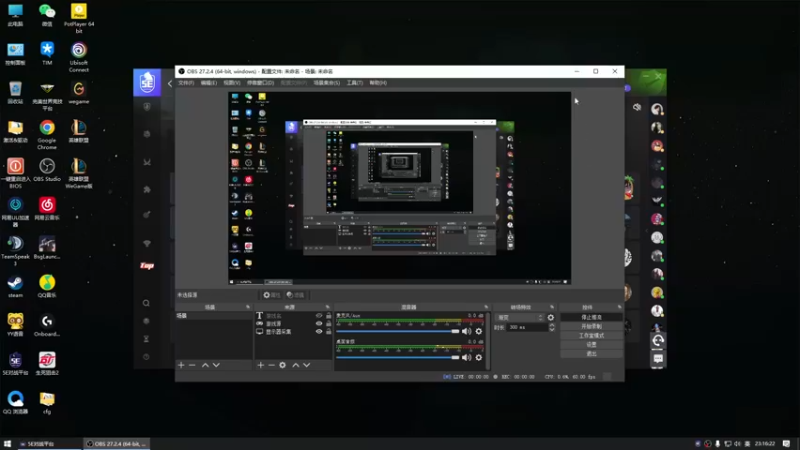
Task: Open 视图(V) menu
Action: click(232, 83)
